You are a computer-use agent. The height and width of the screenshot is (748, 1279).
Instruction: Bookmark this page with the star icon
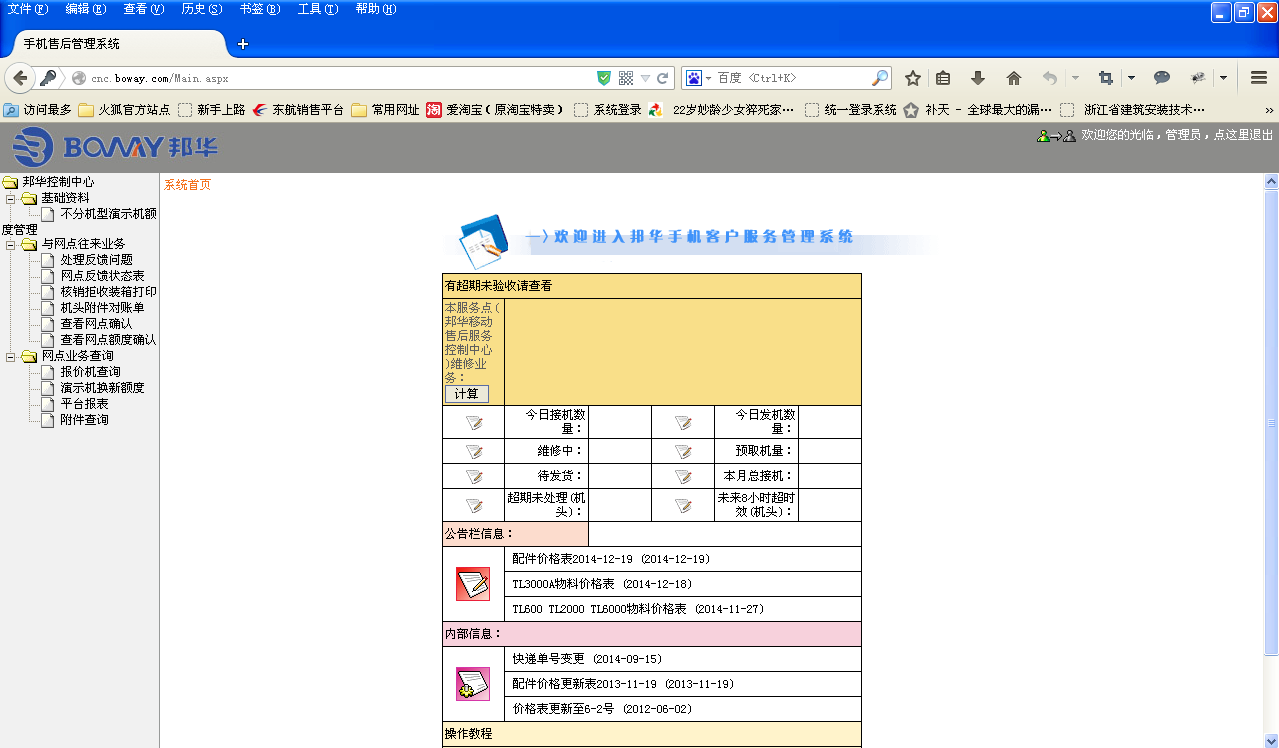click(x=912, y=78)
